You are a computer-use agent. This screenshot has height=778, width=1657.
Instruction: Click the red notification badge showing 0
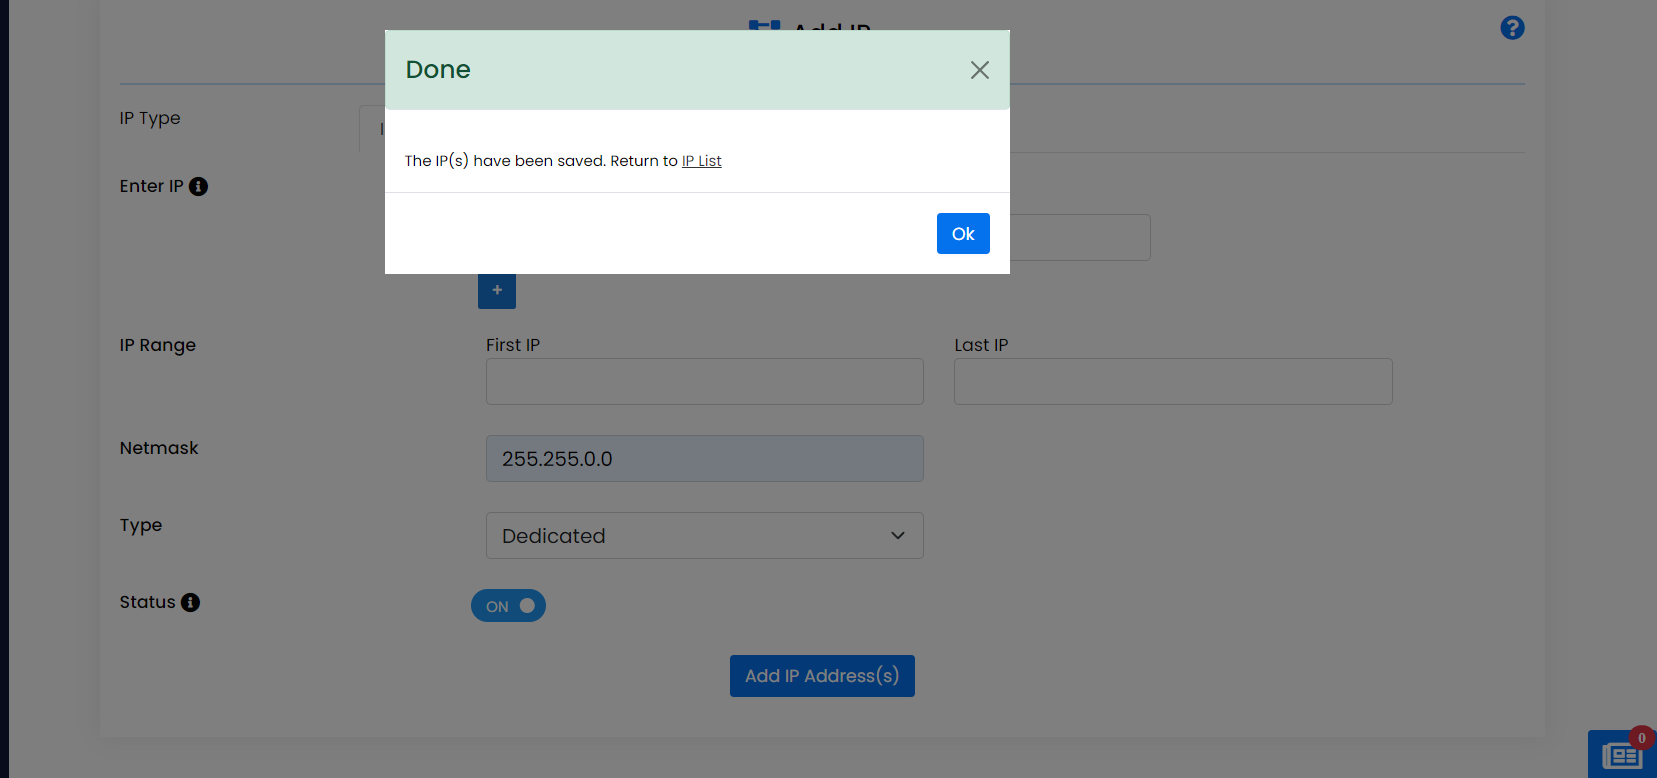coord(1641,739)
